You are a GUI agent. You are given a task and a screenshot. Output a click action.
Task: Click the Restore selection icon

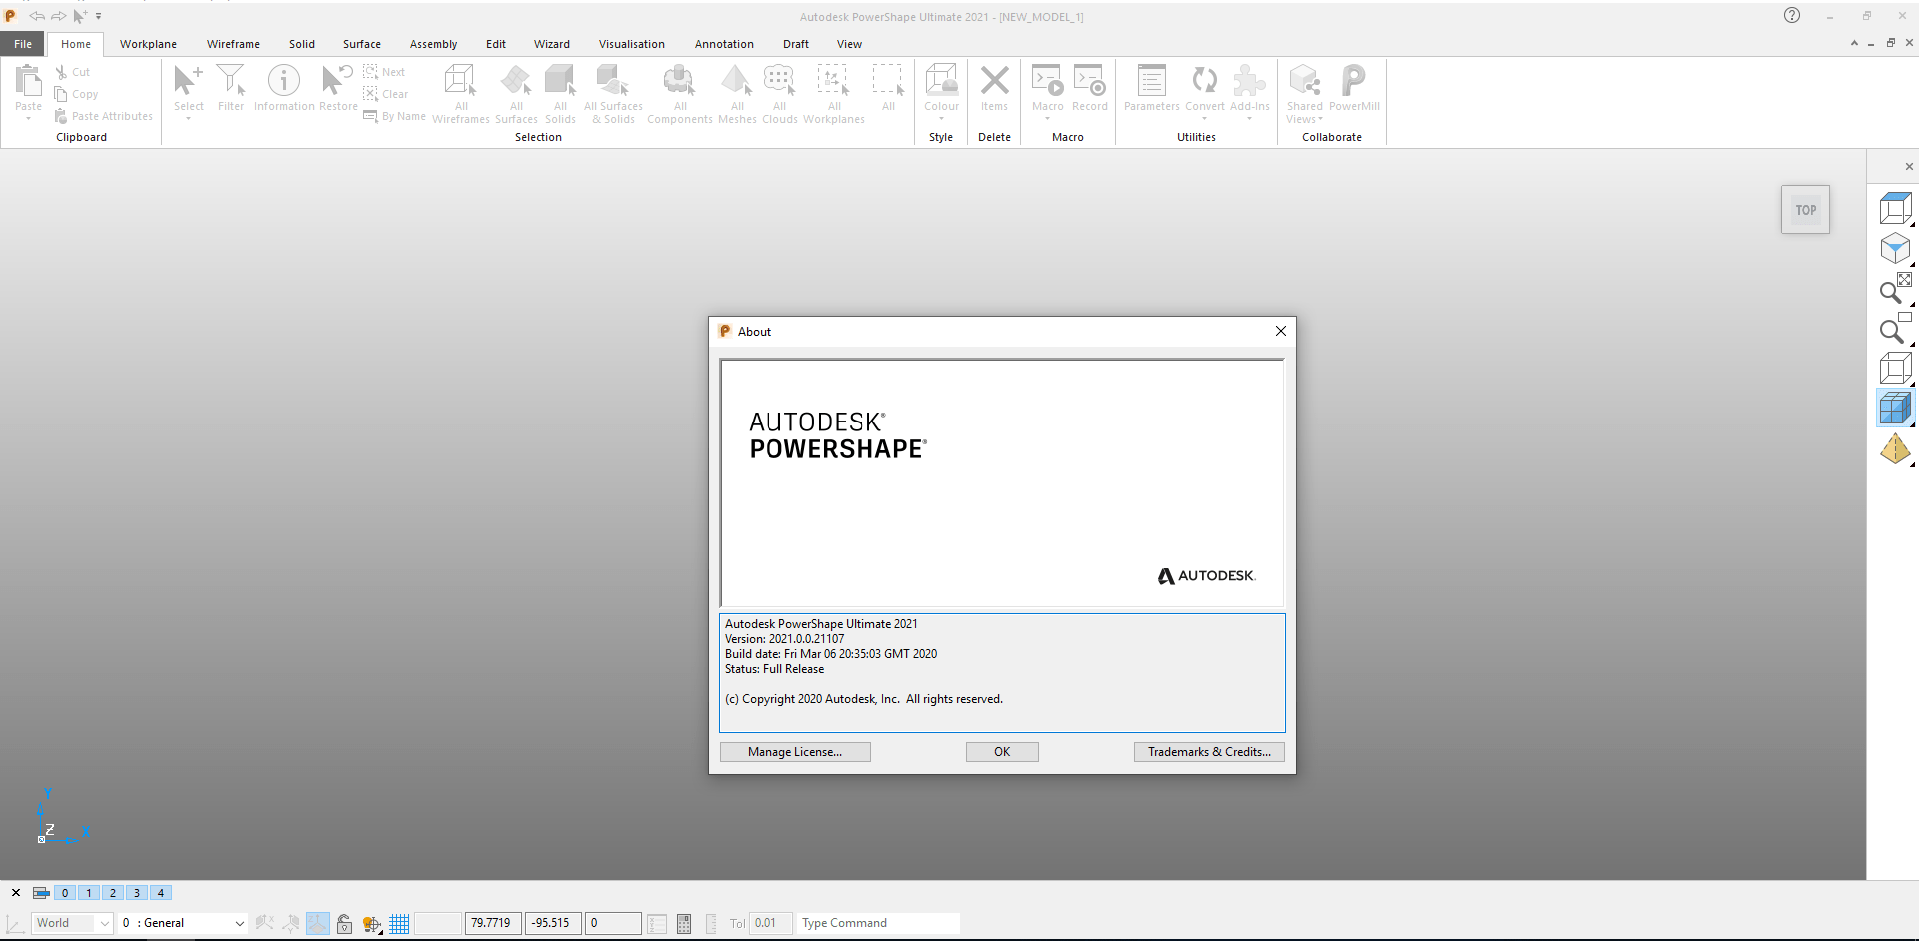tap(337, 80)
